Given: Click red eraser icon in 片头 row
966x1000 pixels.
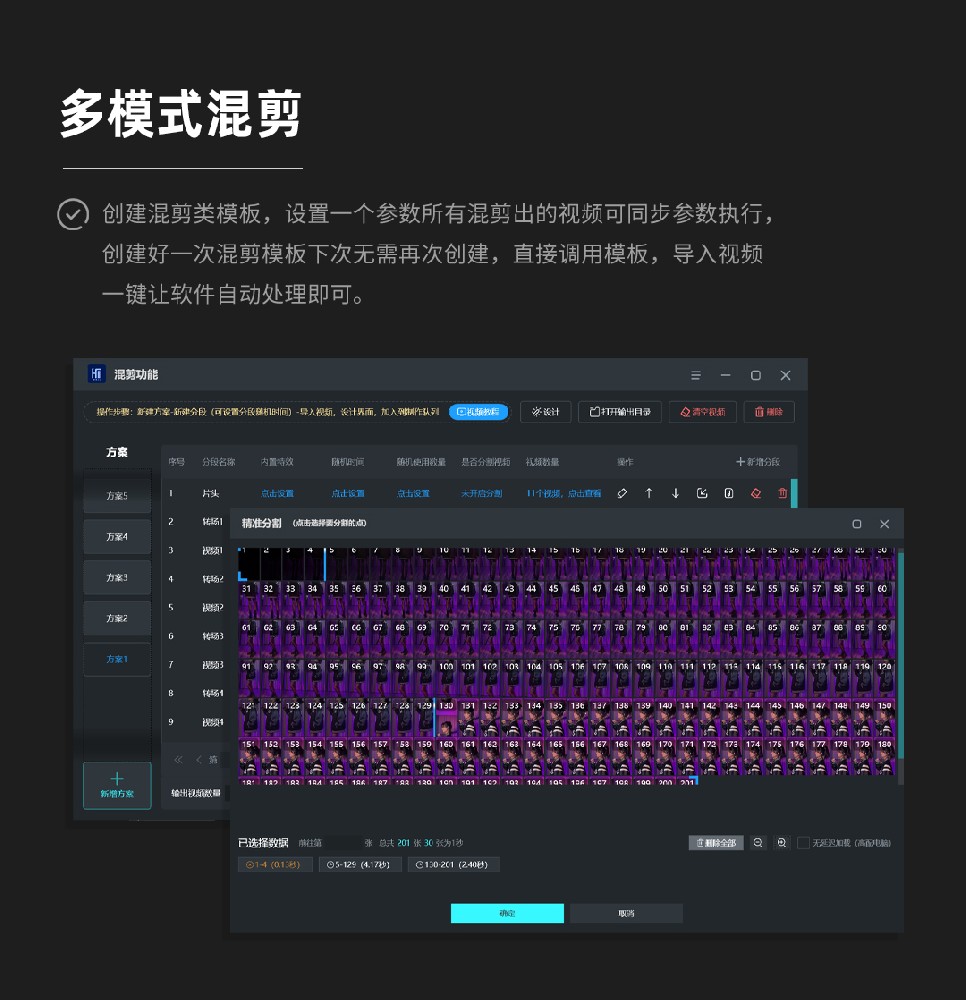Looking at the screenshot, I should (x=756, y=493).
